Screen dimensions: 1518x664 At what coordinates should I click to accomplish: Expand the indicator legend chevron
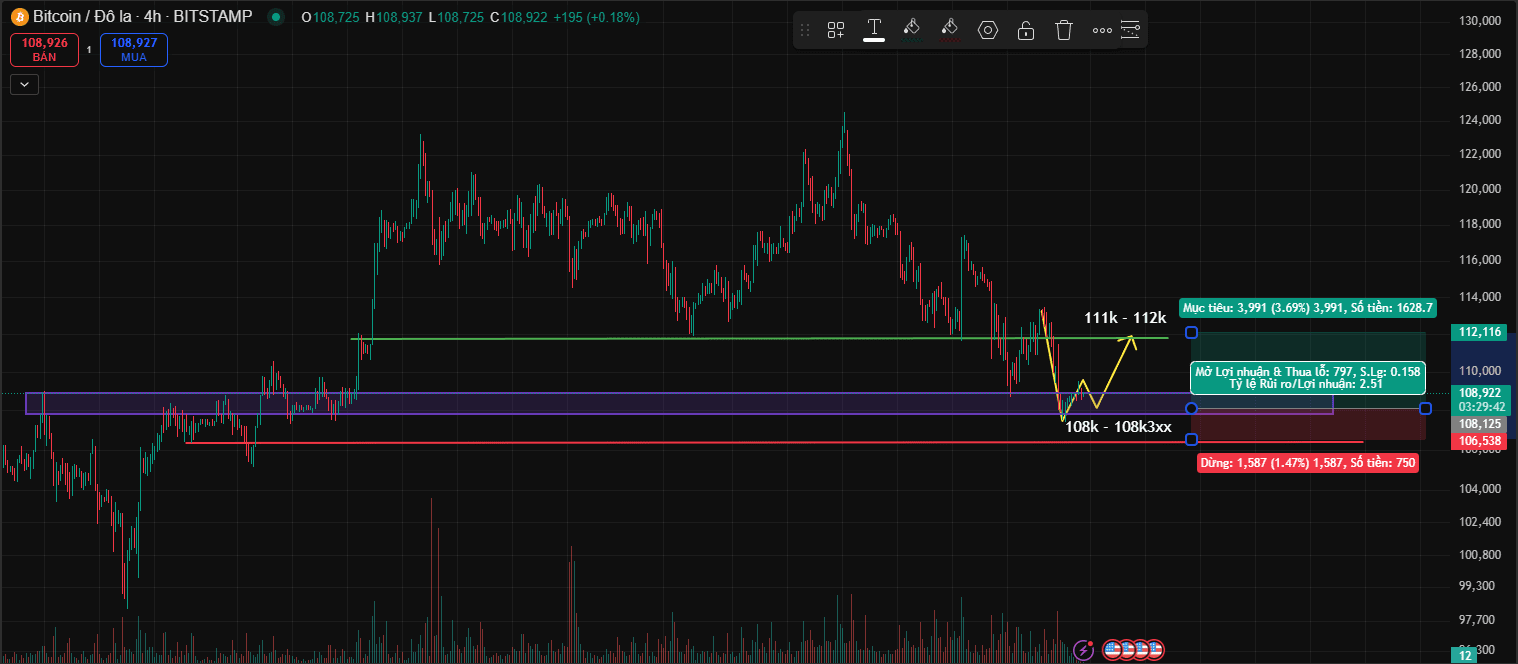pyautogui.click(x=24, y=85)
